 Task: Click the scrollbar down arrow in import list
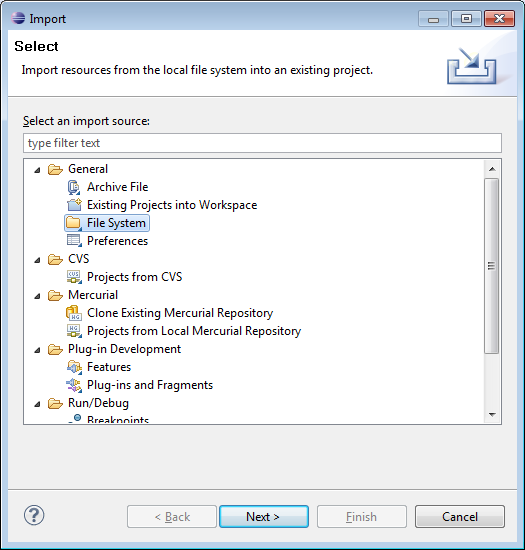(492, 415)
